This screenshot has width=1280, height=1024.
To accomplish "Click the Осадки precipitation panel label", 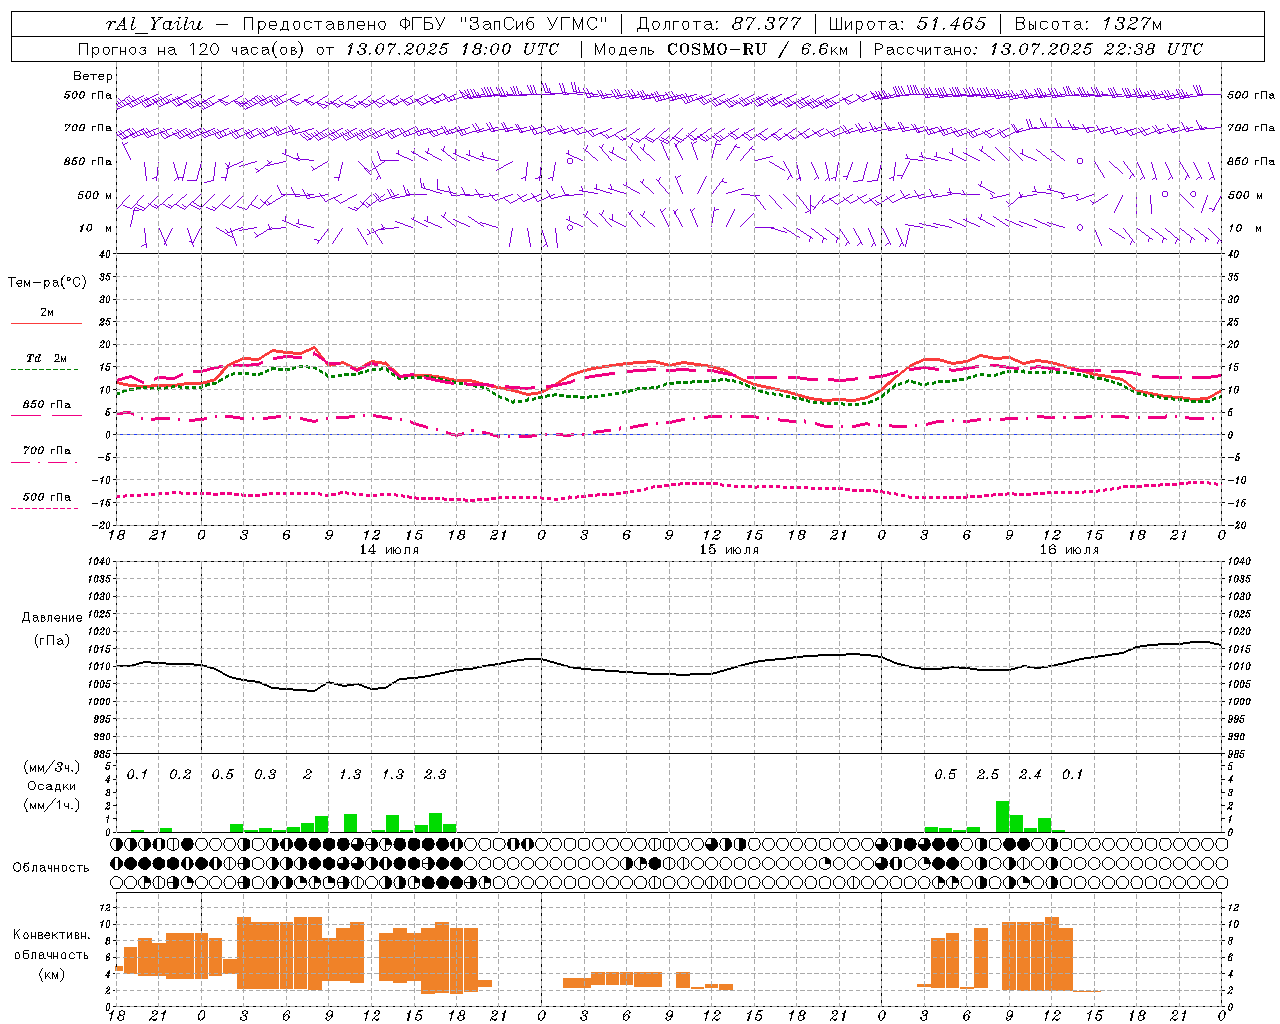I will pos(51,786).
